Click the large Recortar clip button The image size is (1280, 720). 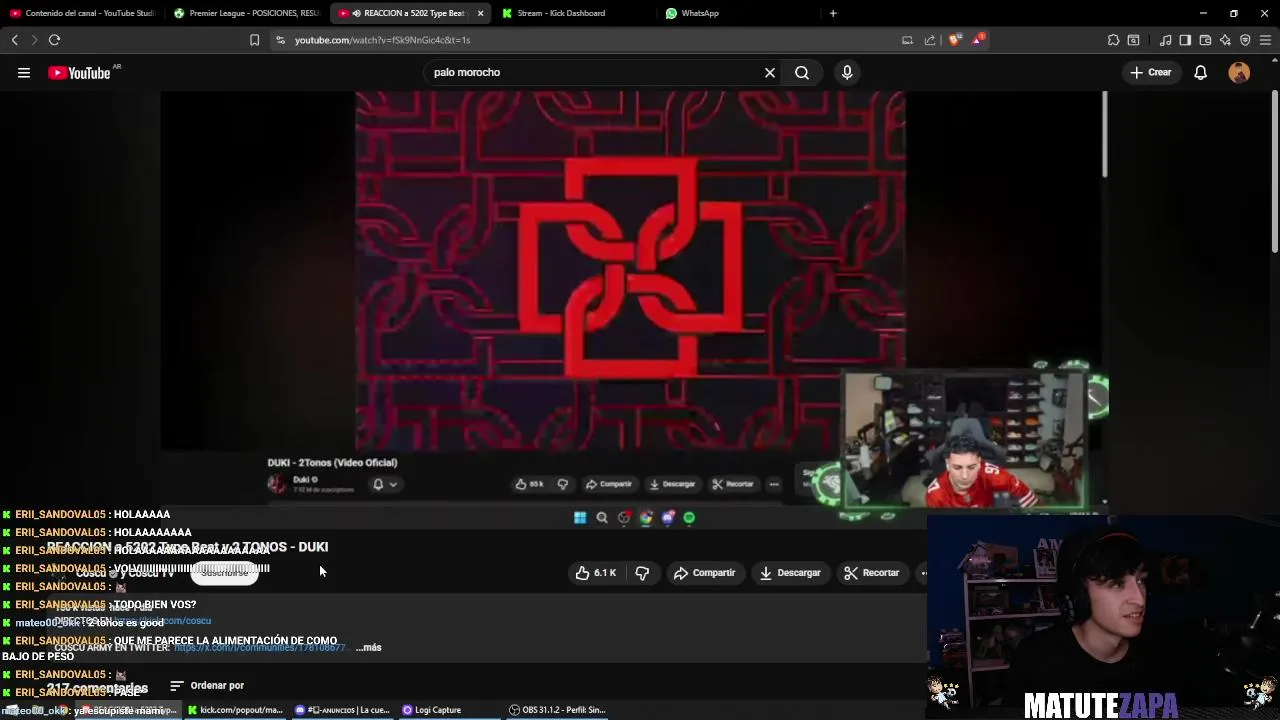(x=871, y=573)
